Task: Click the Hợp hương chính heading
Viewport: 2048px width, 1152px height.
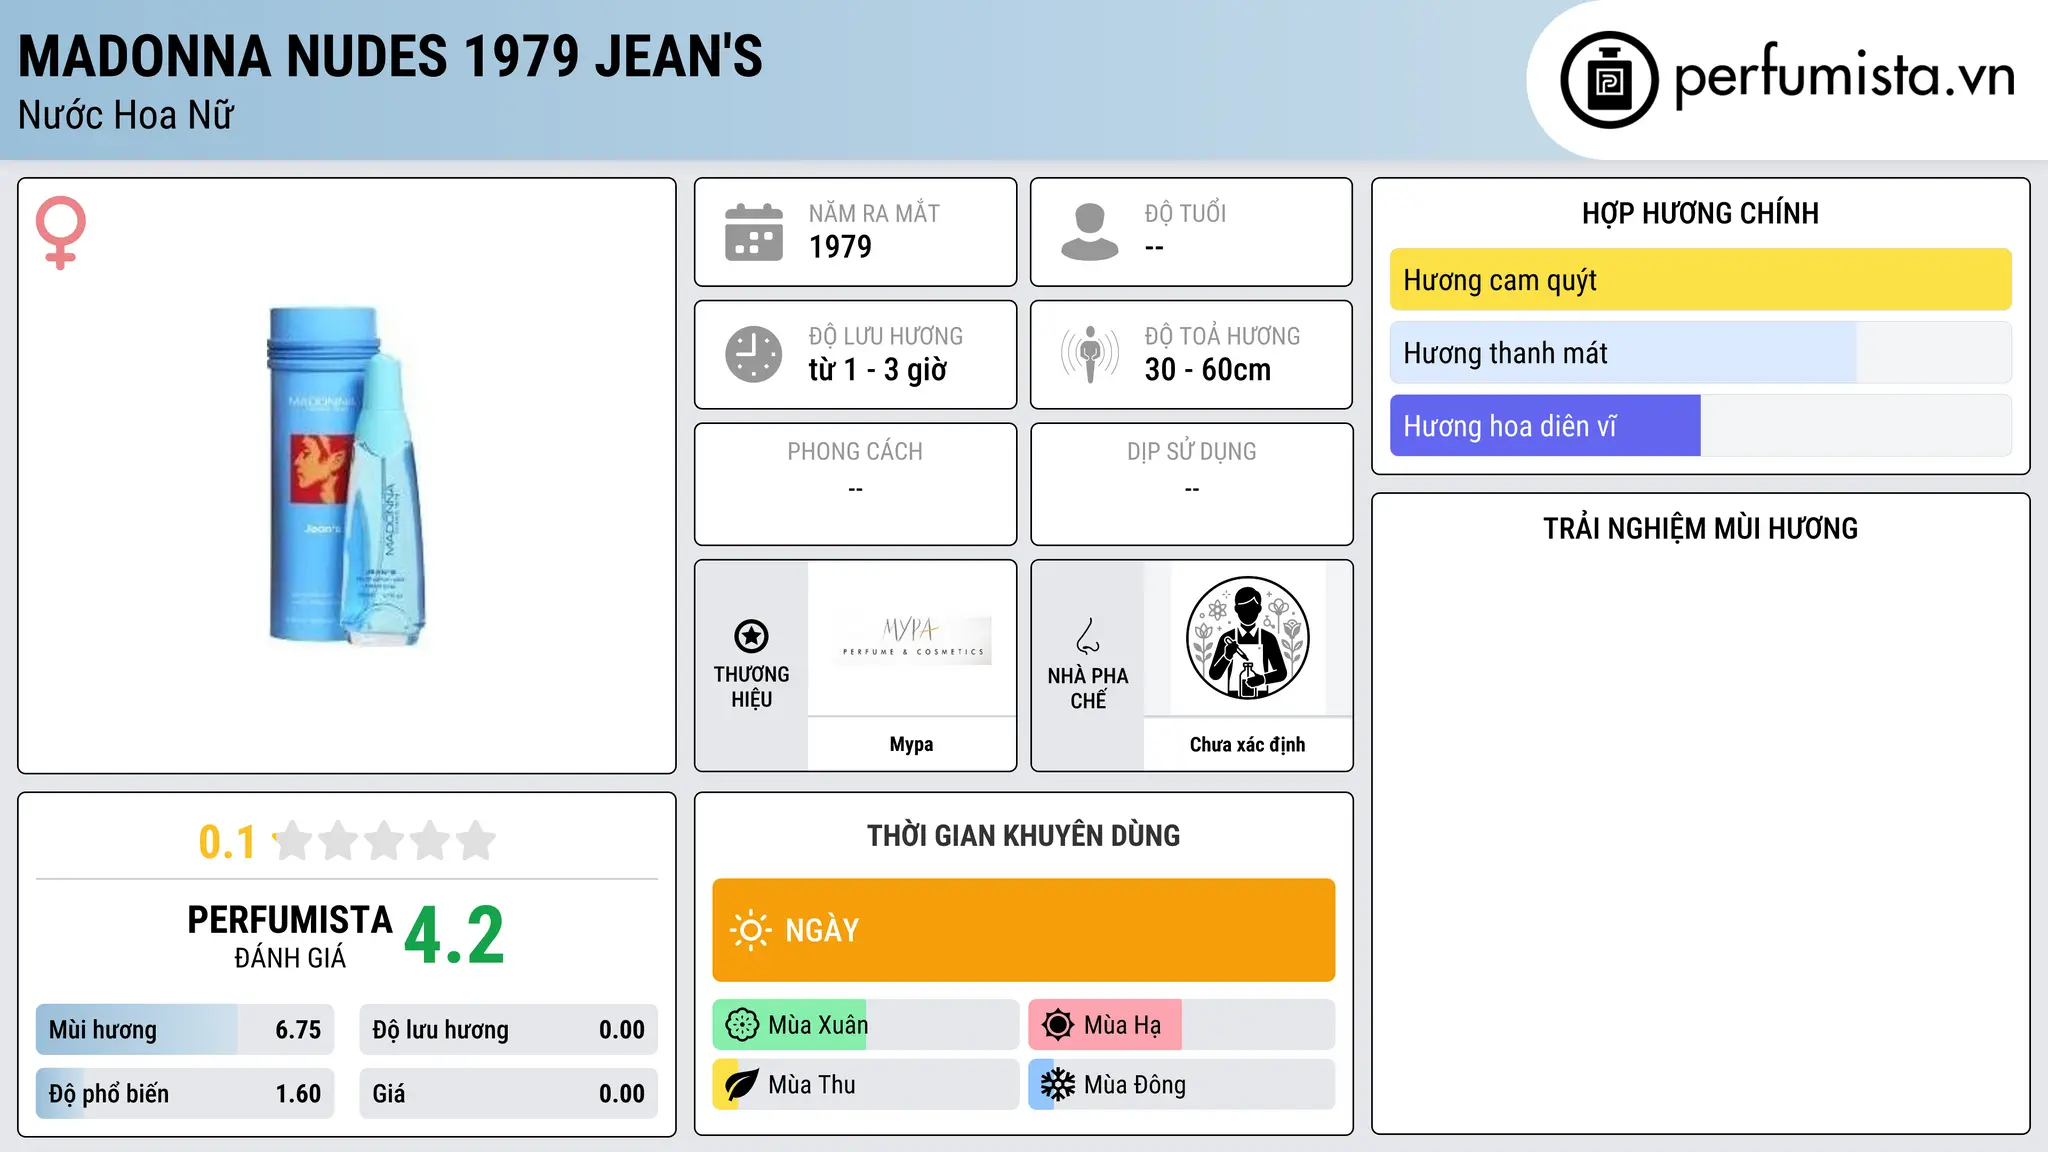Action: pos(1701,214)
